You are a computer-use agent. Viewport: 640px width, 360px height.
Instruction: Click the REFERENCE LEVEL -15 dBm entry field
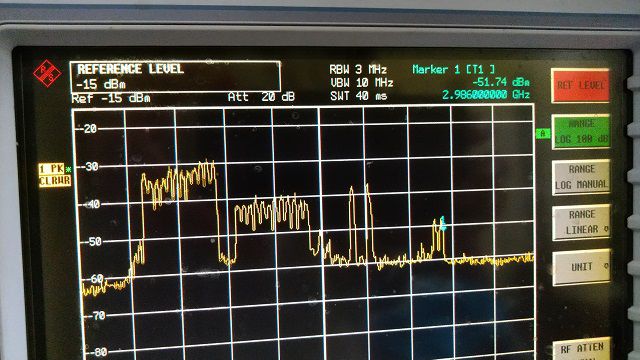click(x=175, y=76)
